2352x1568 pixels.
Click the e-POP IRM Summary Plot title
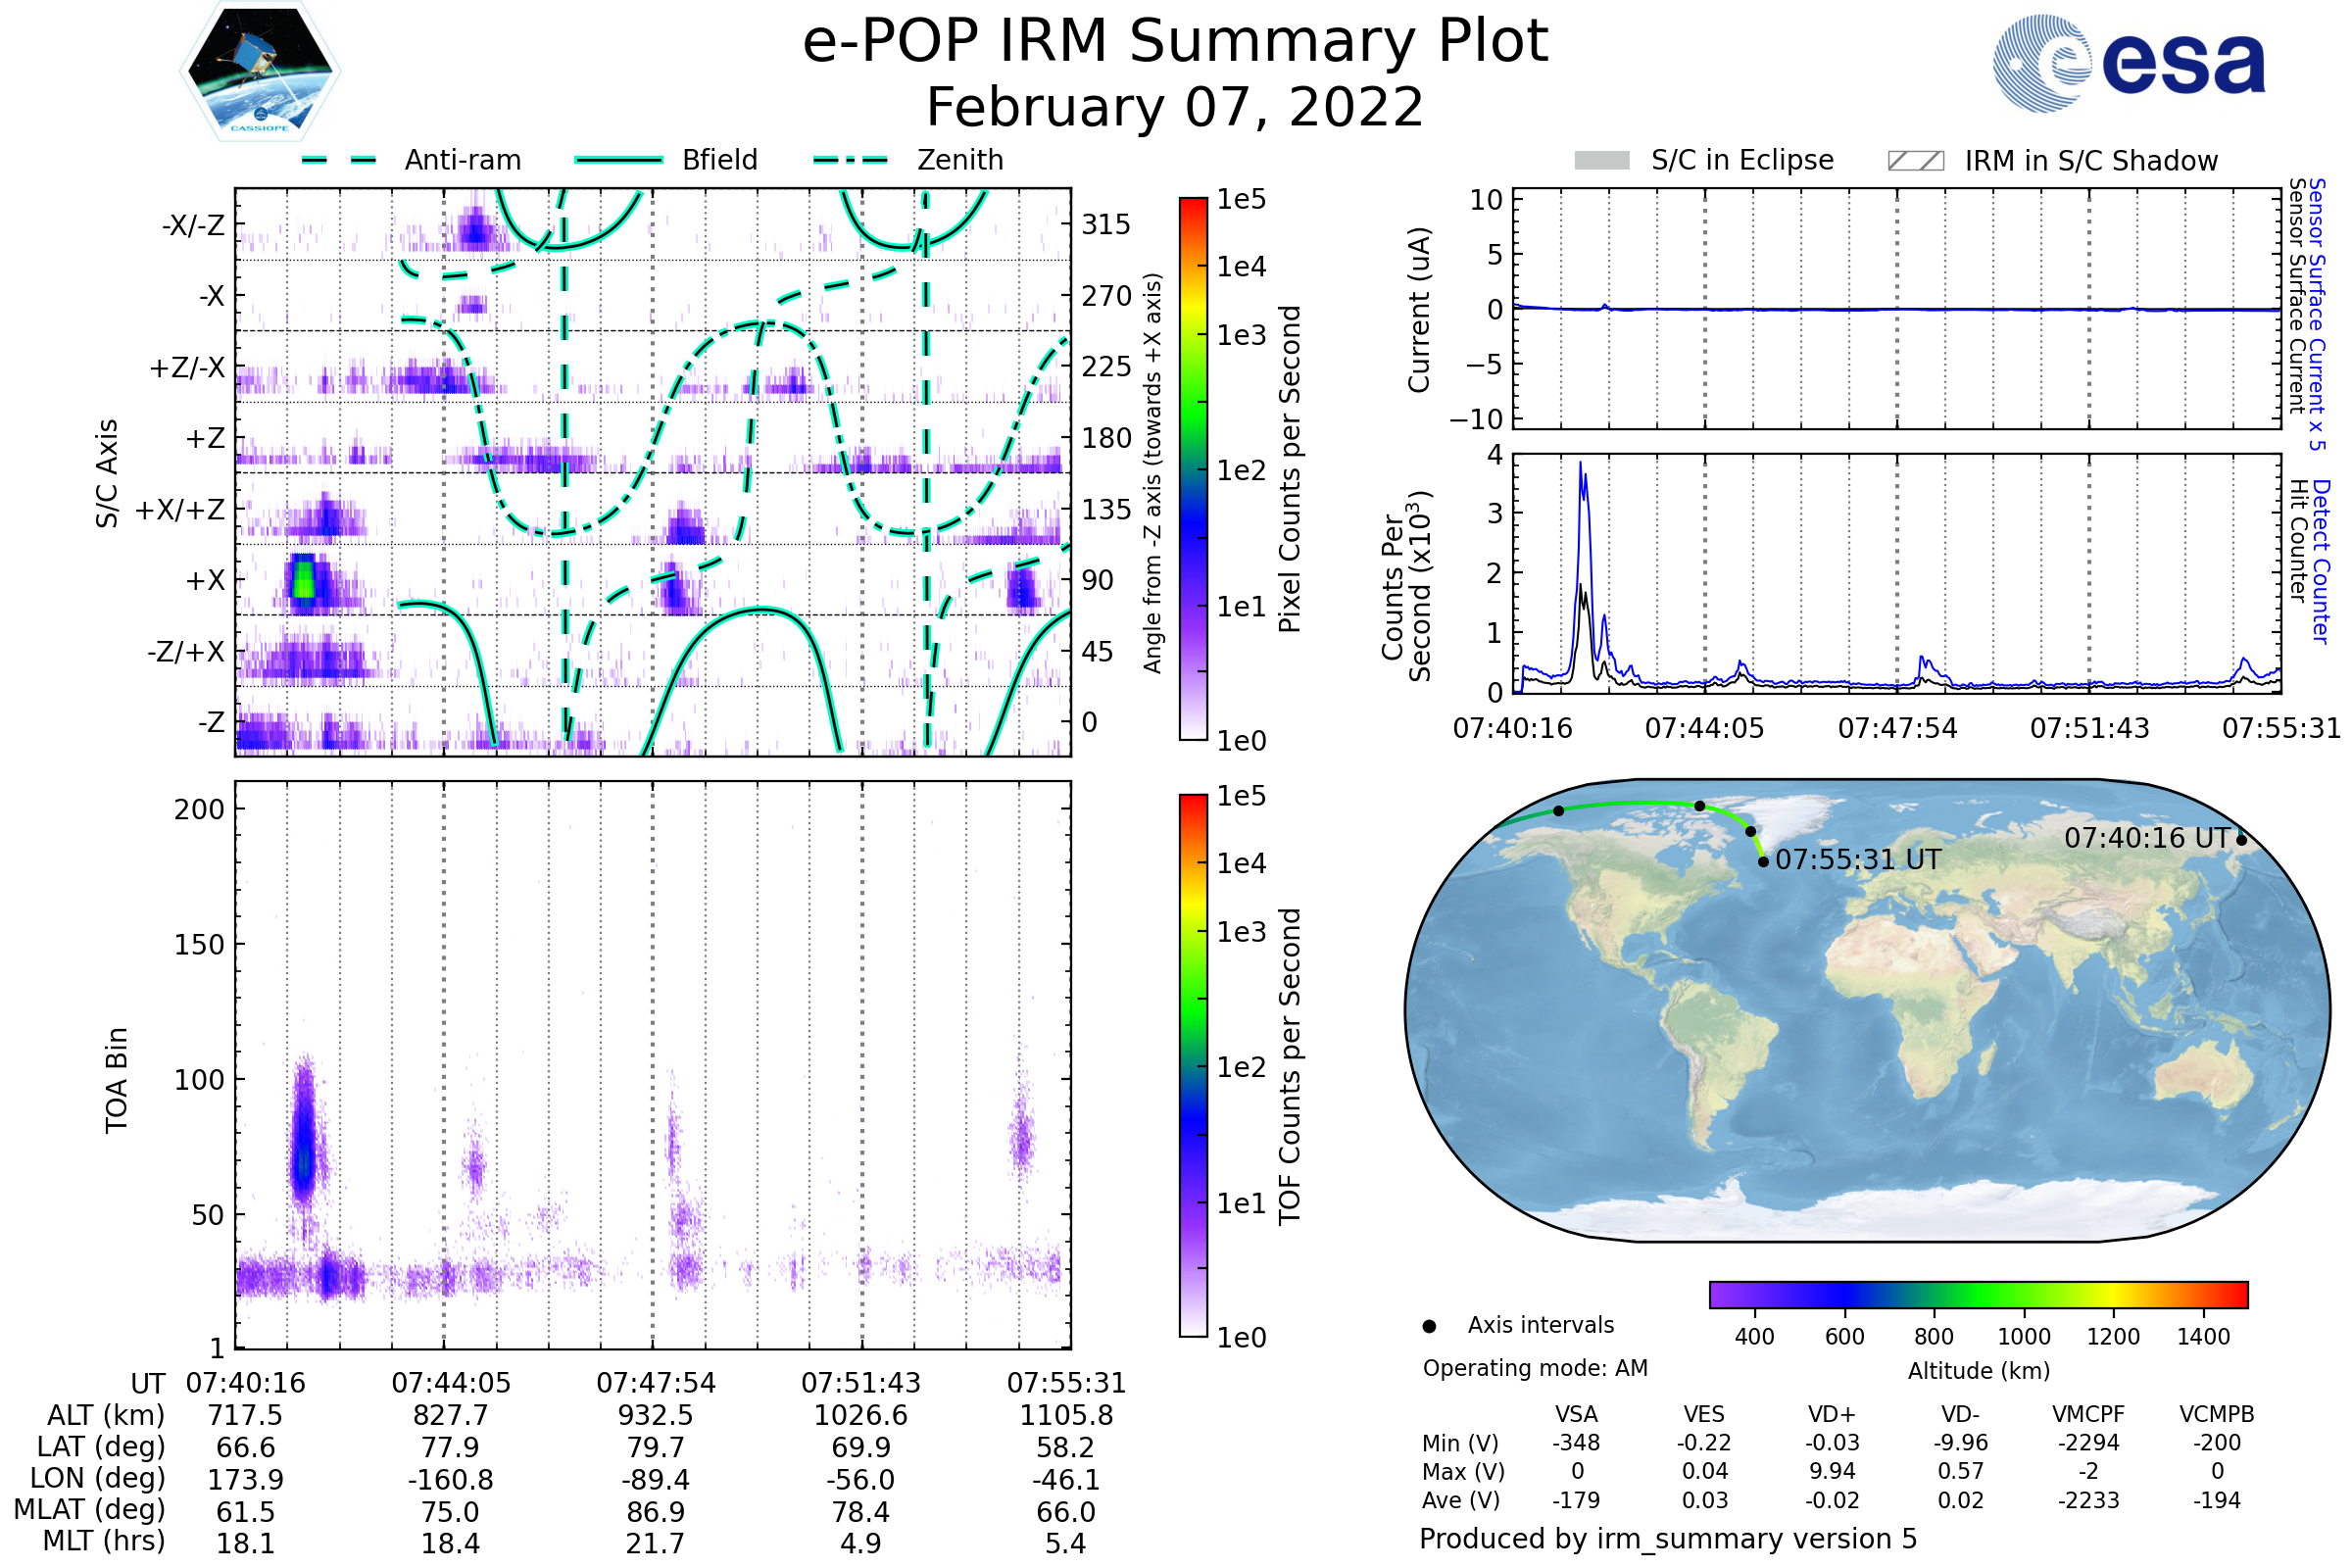coord(1175,42)
